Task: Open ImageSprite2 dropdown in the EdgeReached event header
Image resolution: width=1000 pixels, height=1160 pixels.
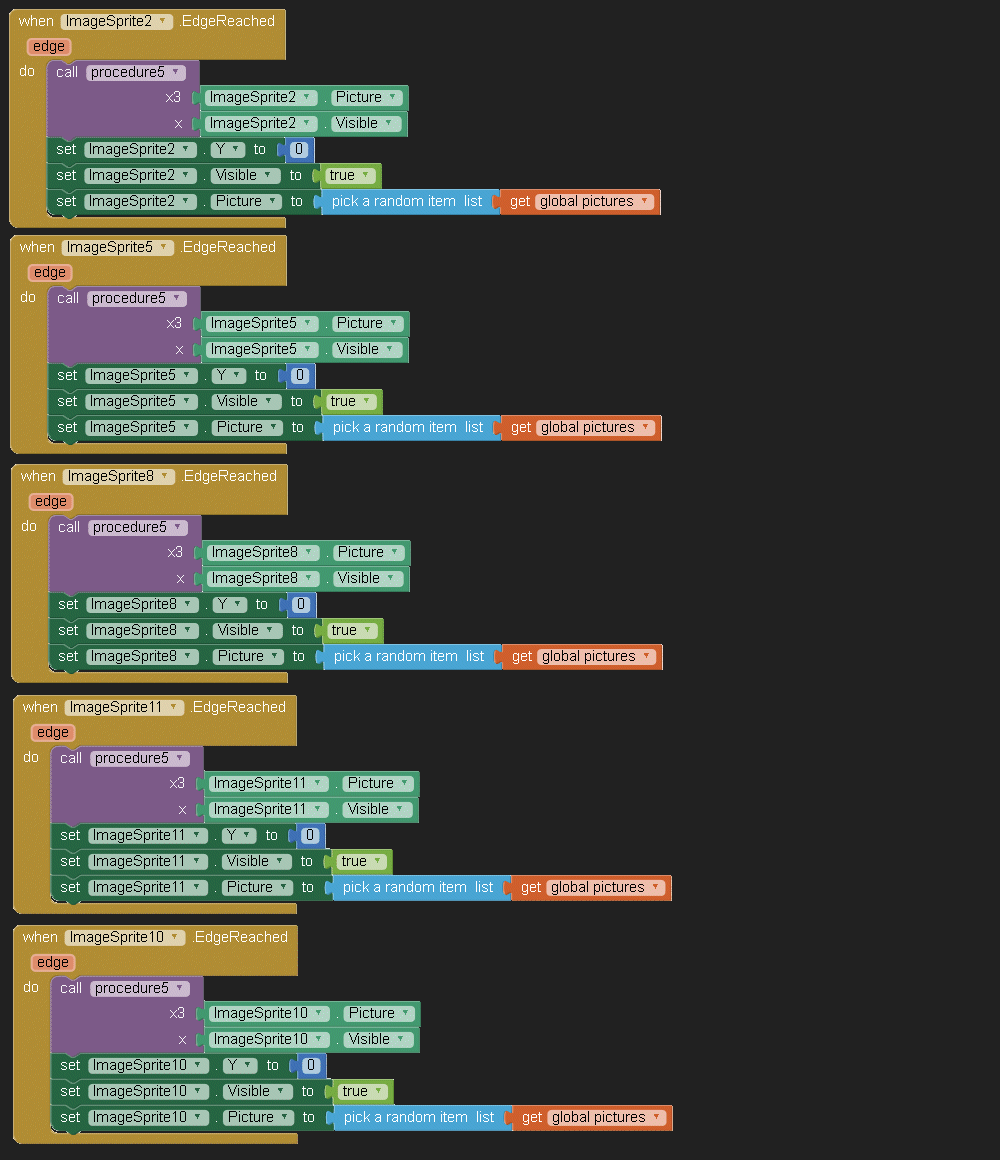Action: coord(162,21)
